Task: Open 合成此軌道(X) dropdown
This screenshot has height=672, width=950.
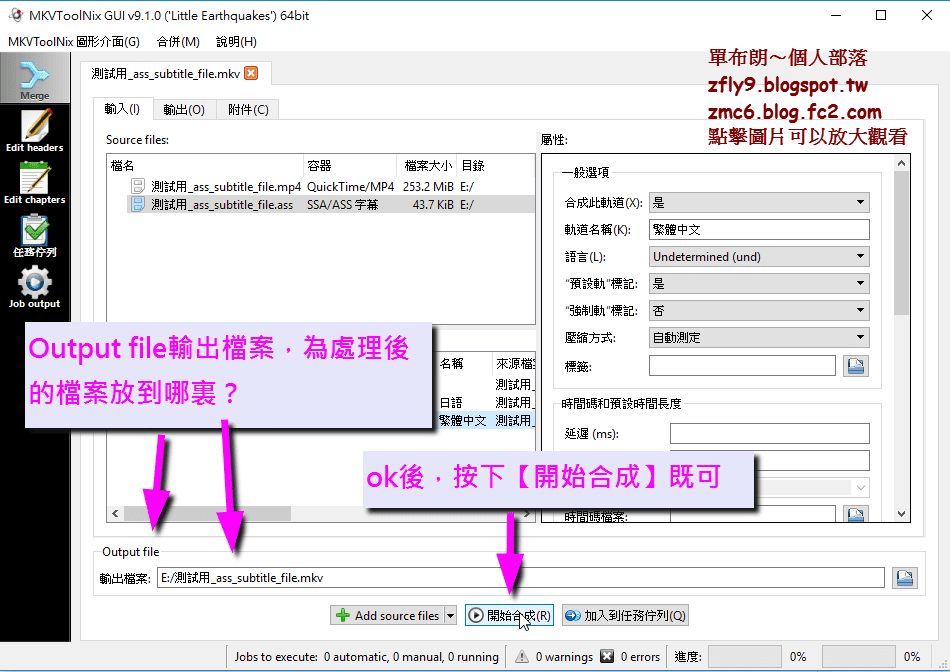Action: tap(759, 202)
